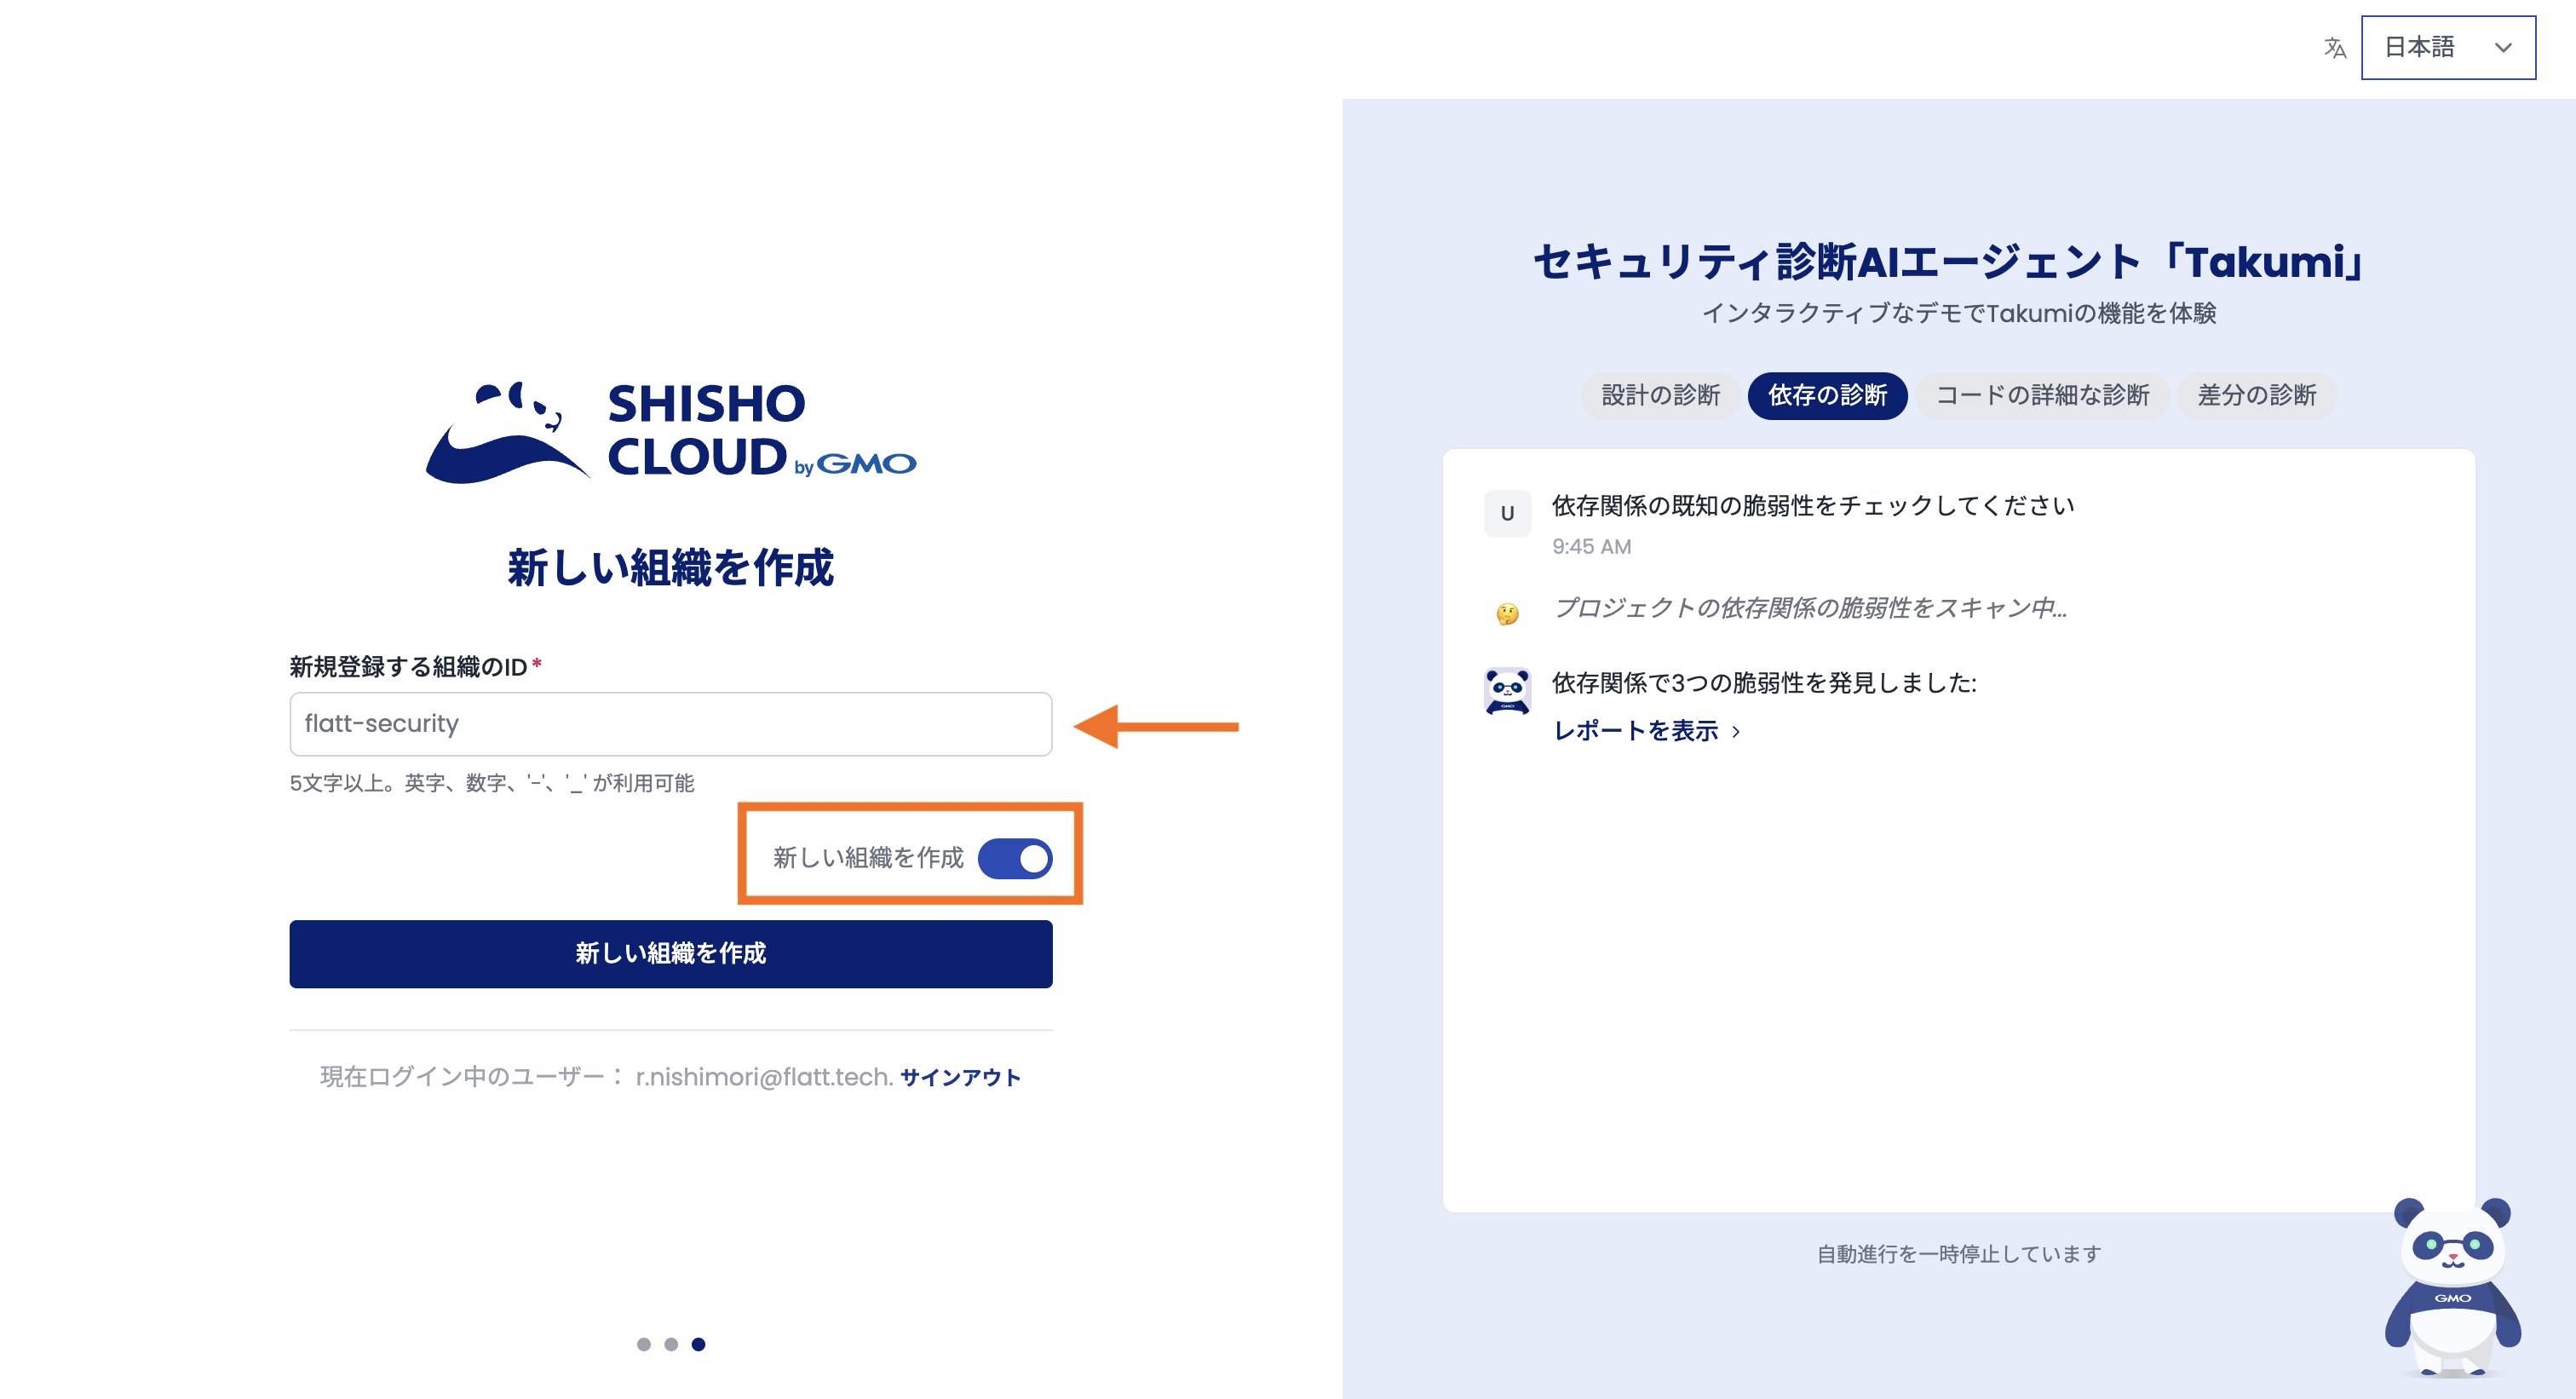Click the 新規登録する組織のID label
Viewport: 2576px width, 1399px height.
(409, 667)
